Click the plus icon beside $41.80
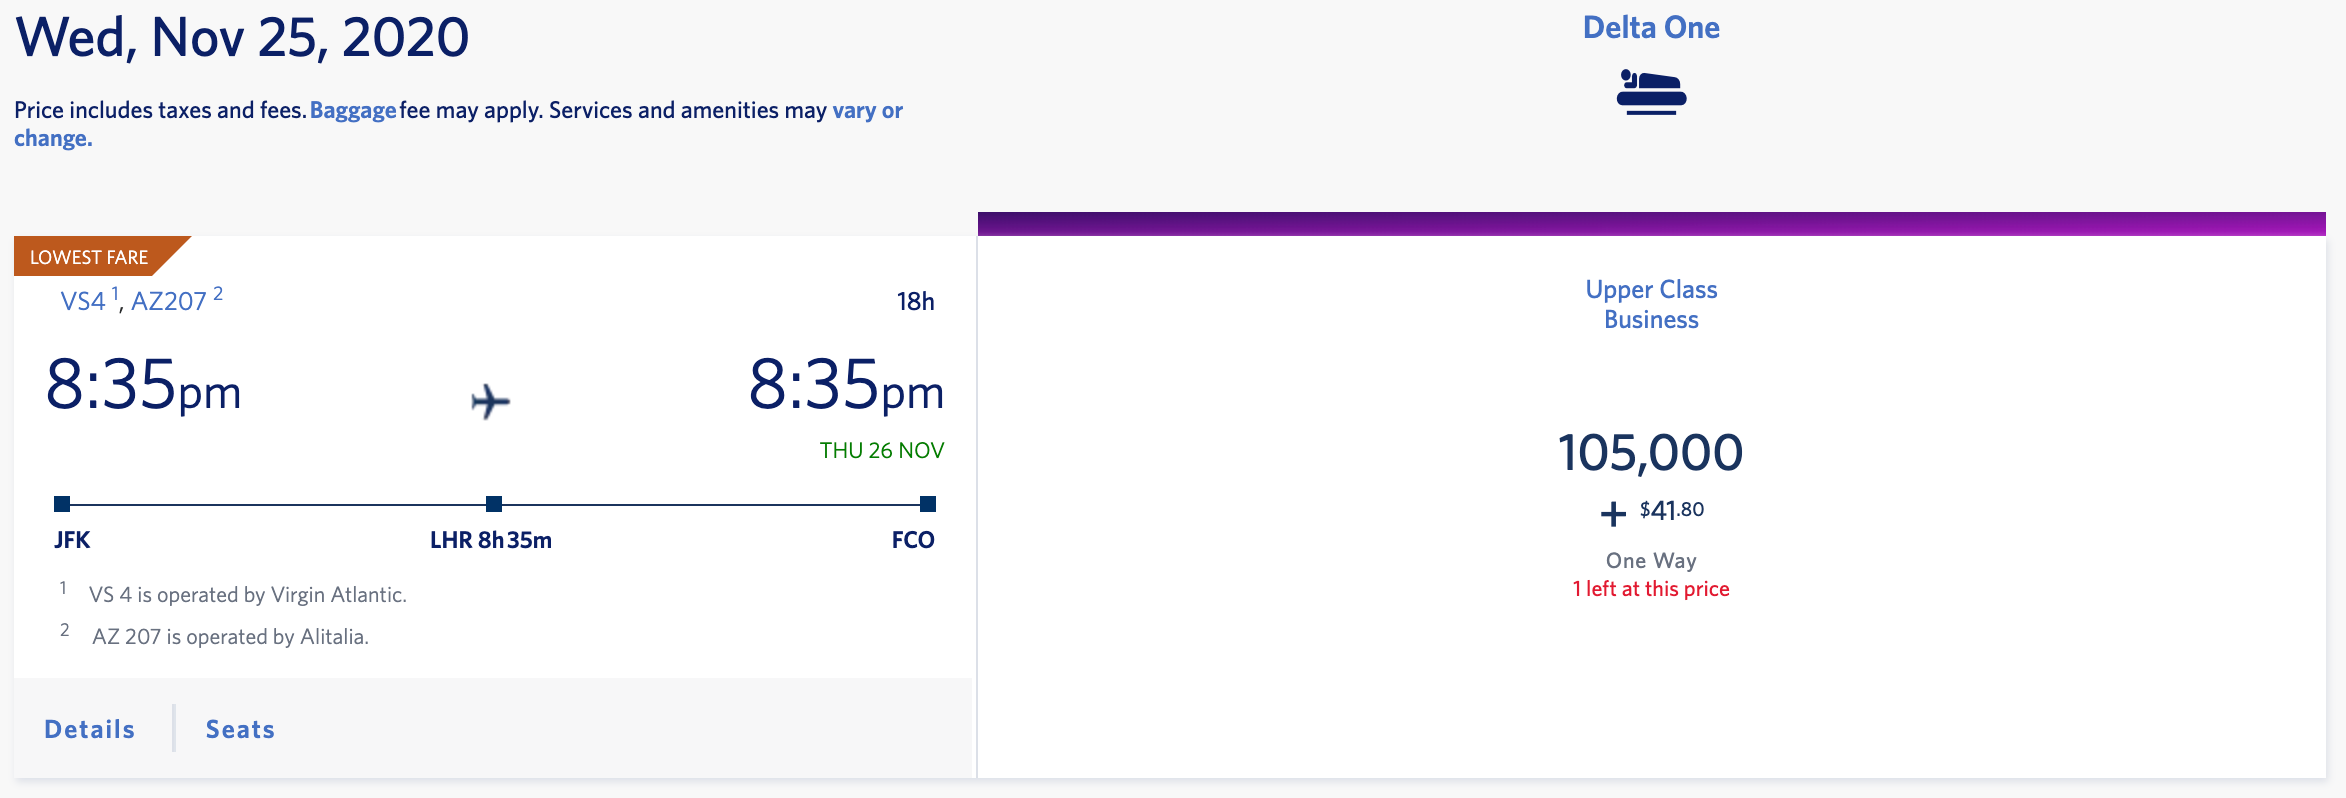2346x798 pixels. point(1613,514)
